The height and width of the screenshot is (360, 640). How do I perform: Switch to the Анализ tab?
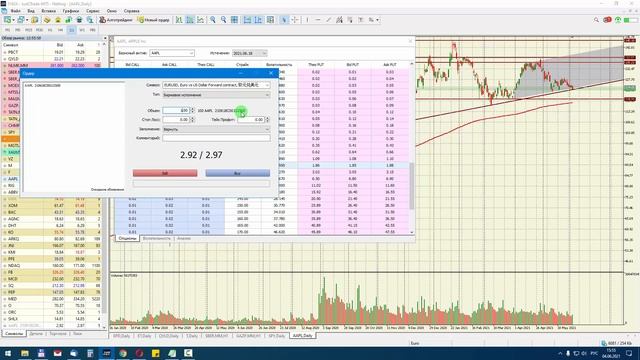pyautogui.click(x=184, y=238)
